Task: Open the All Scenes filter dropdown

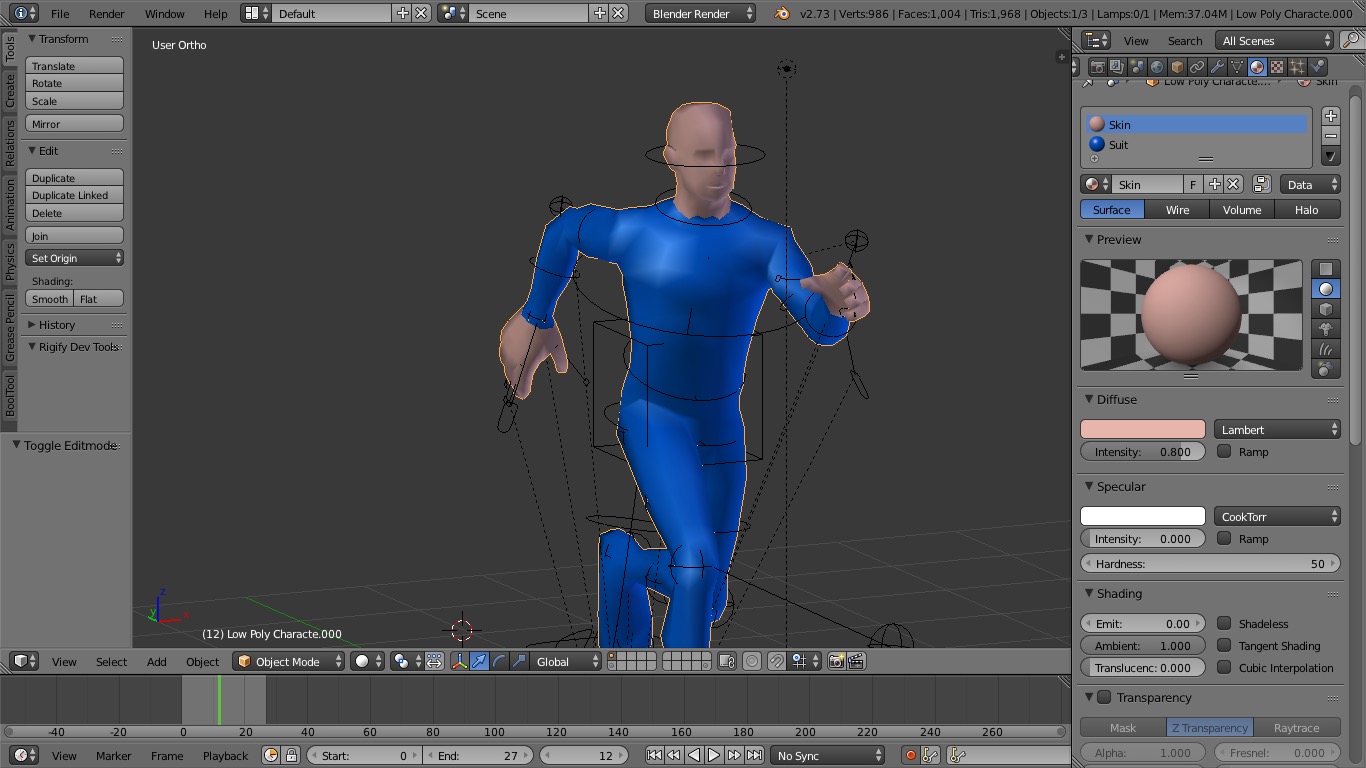Action: point(1275,40)
